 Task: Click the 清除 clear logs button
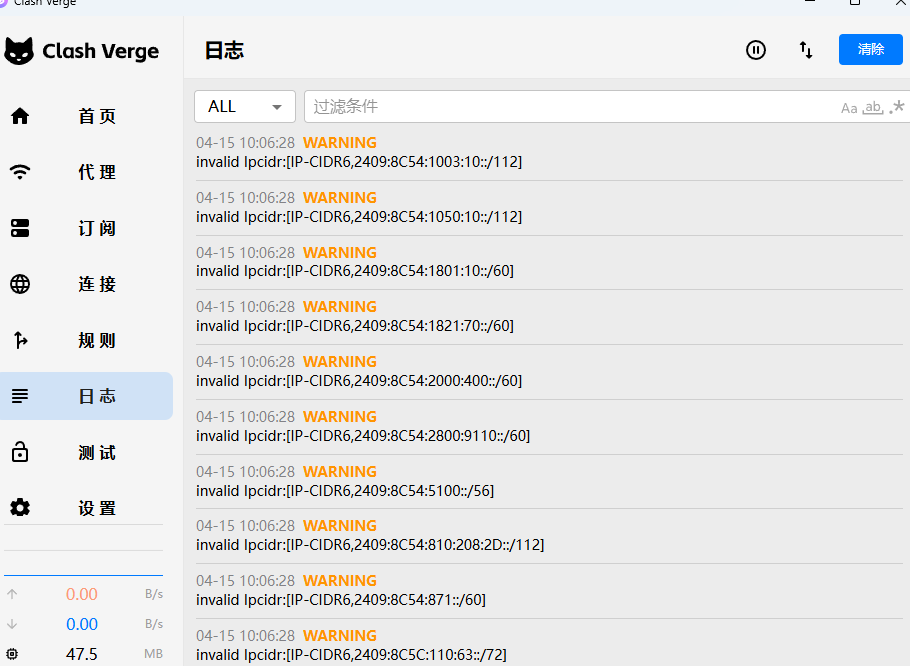[870, 49]
